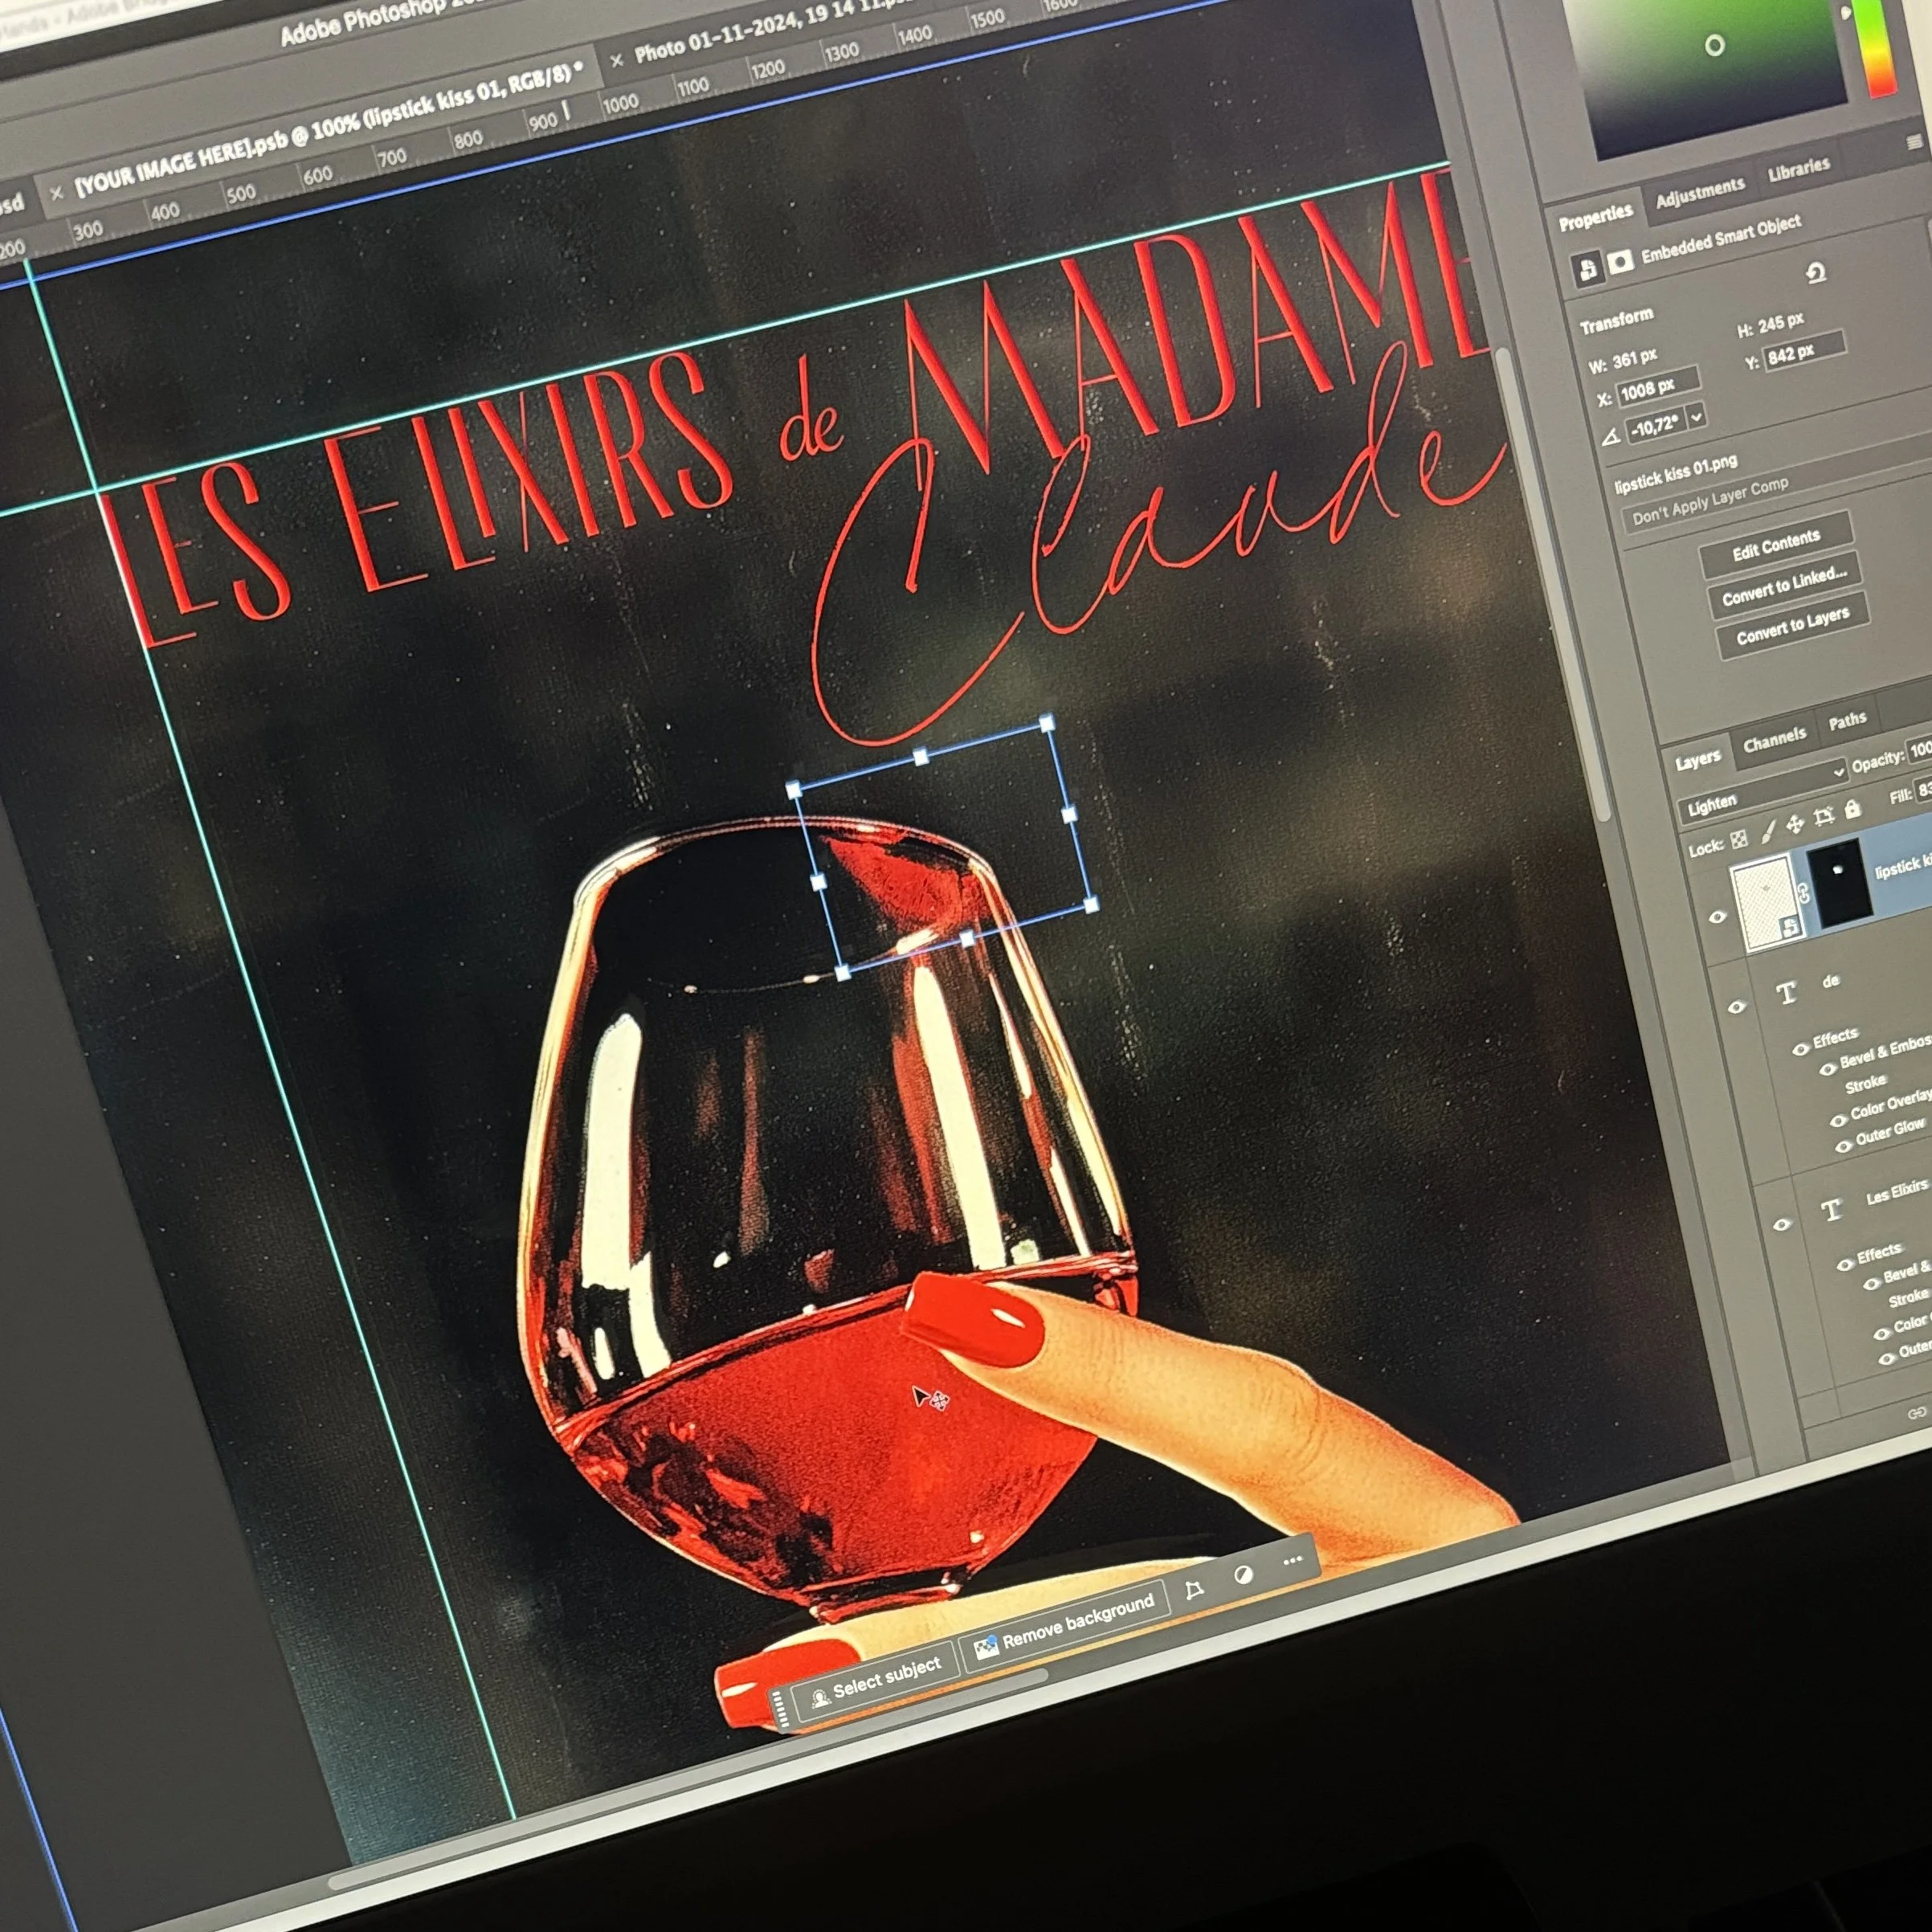Click the mask icon beside Embedded Smart Object
The image size is (1932, 1932).
pyautogui.click(x=1620, y=262)
